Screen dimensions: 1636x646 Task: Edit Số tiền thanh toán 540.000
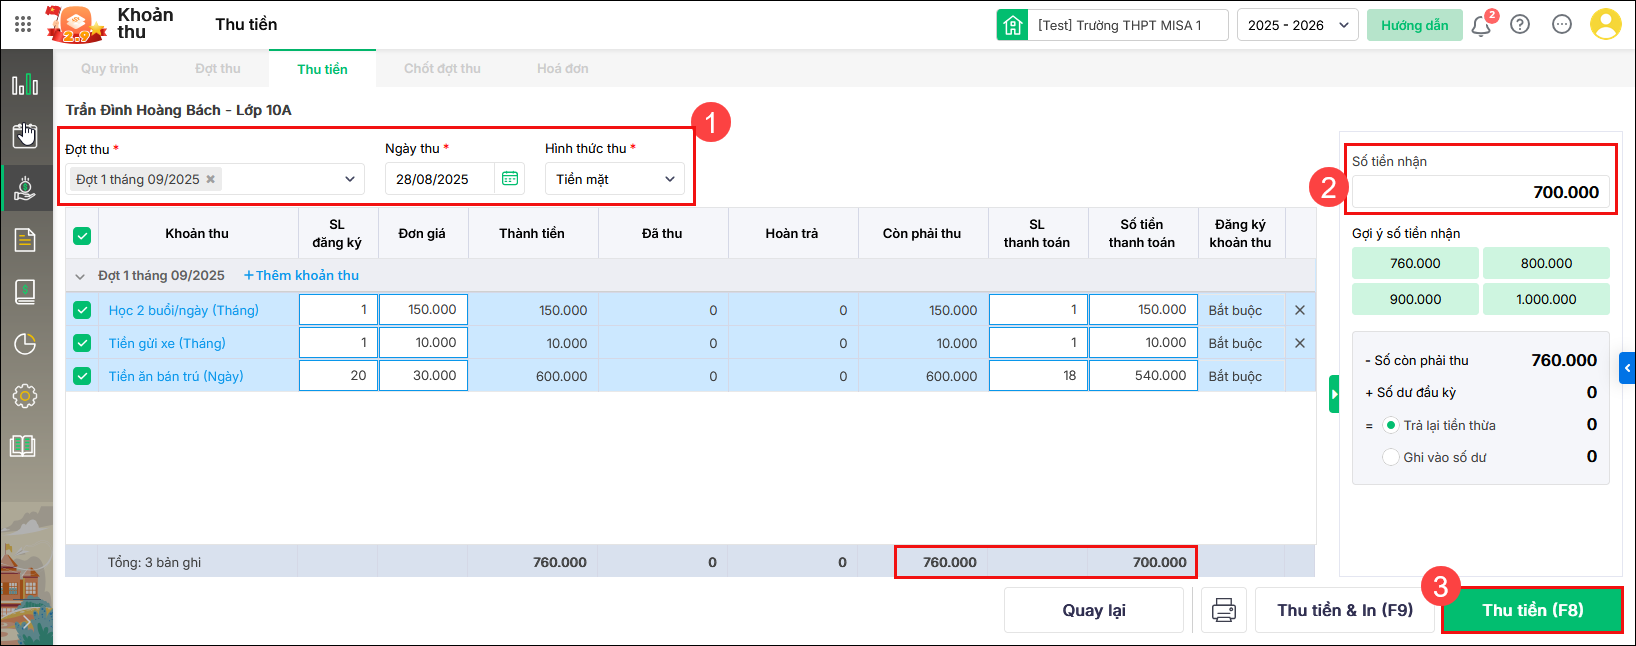pyautogui.click(x=1143, y=376)
